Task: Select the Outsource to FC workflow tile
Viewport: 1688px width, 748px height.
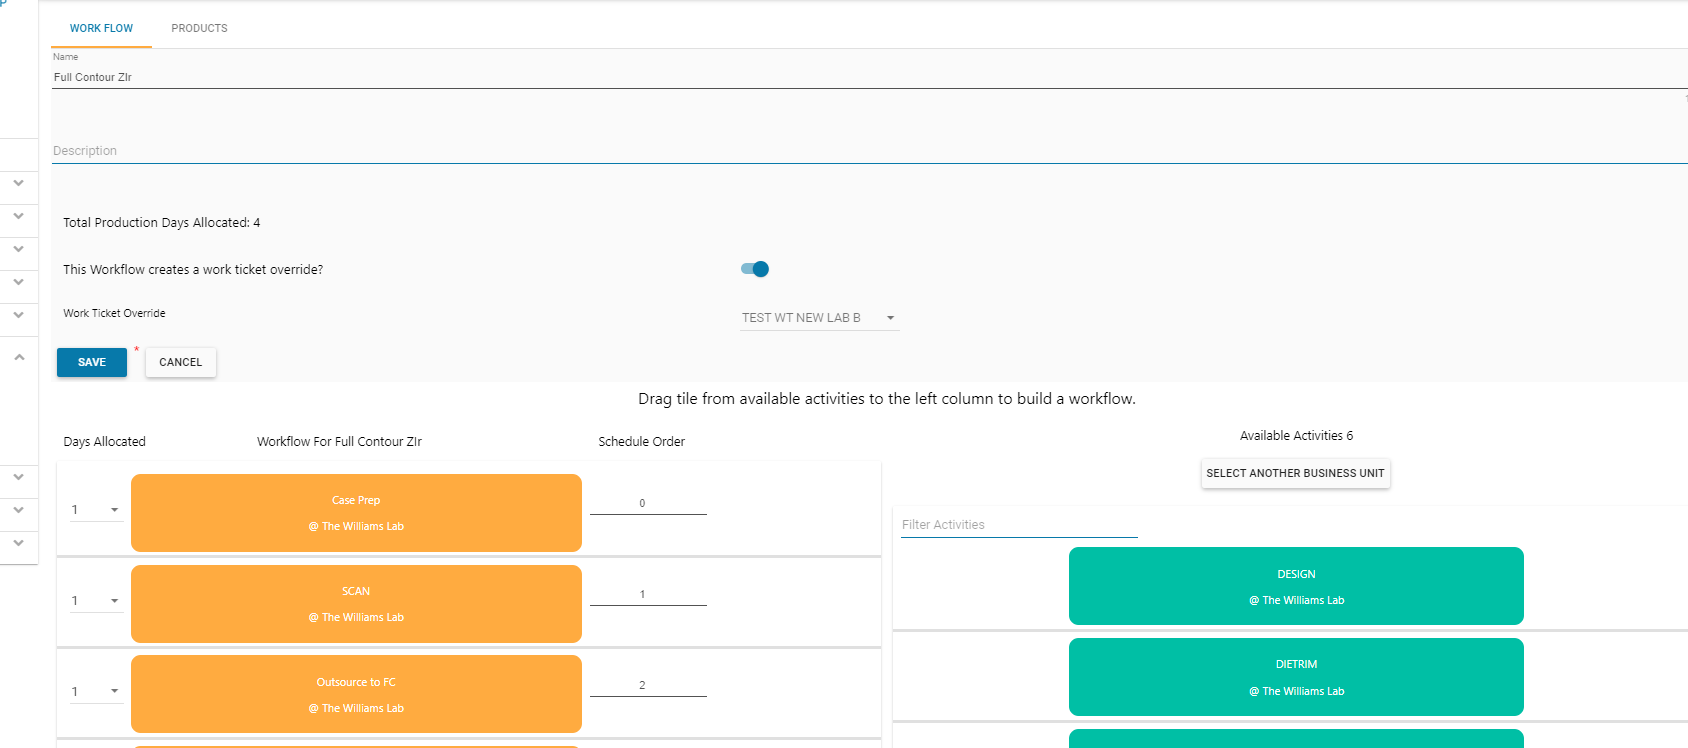Action: pyautogui.click(x=356, y=694)
